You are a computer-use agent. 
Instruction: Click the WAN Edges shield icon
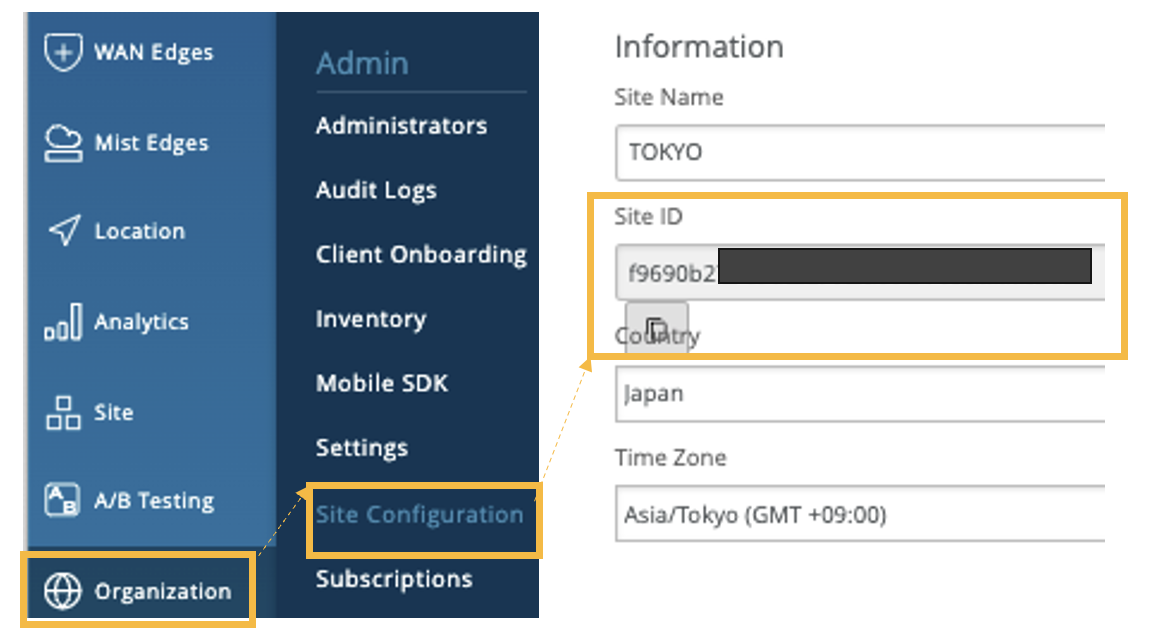(63, 52)
